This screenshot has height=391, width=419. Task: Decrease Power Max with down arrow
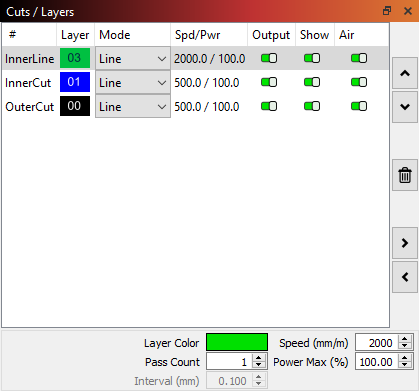(405, 366)
